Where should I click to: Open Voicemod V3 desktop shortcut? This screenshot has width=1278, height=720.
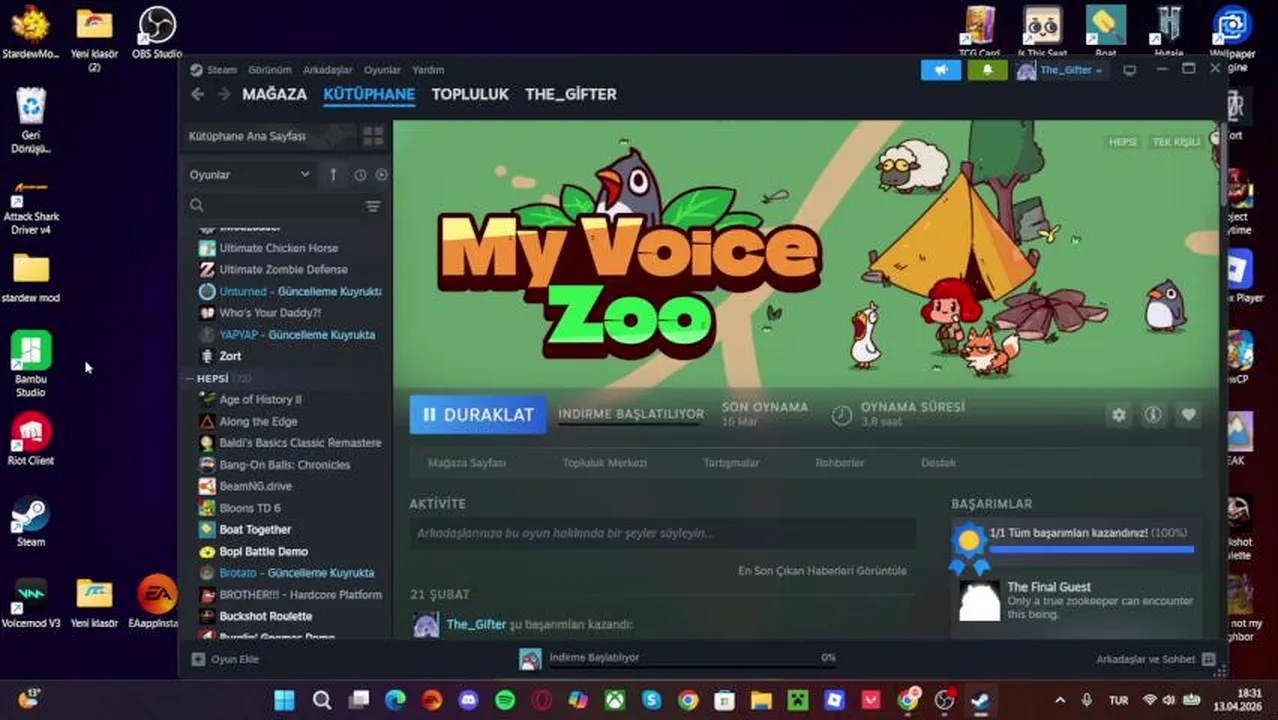click(x=31, y=603)
